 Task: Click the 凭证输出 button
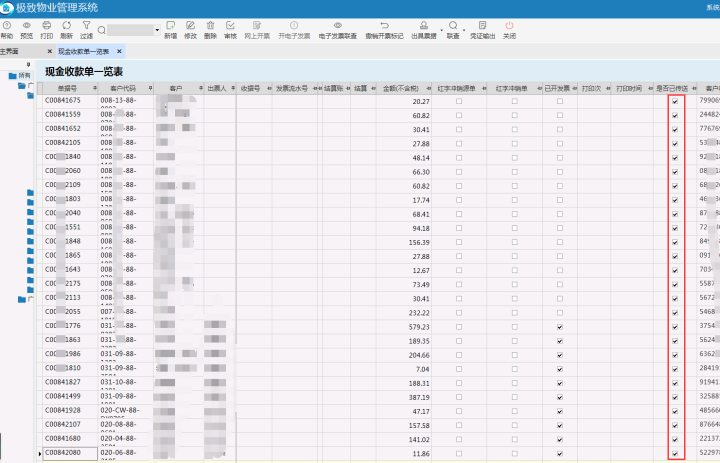point(483,30)
